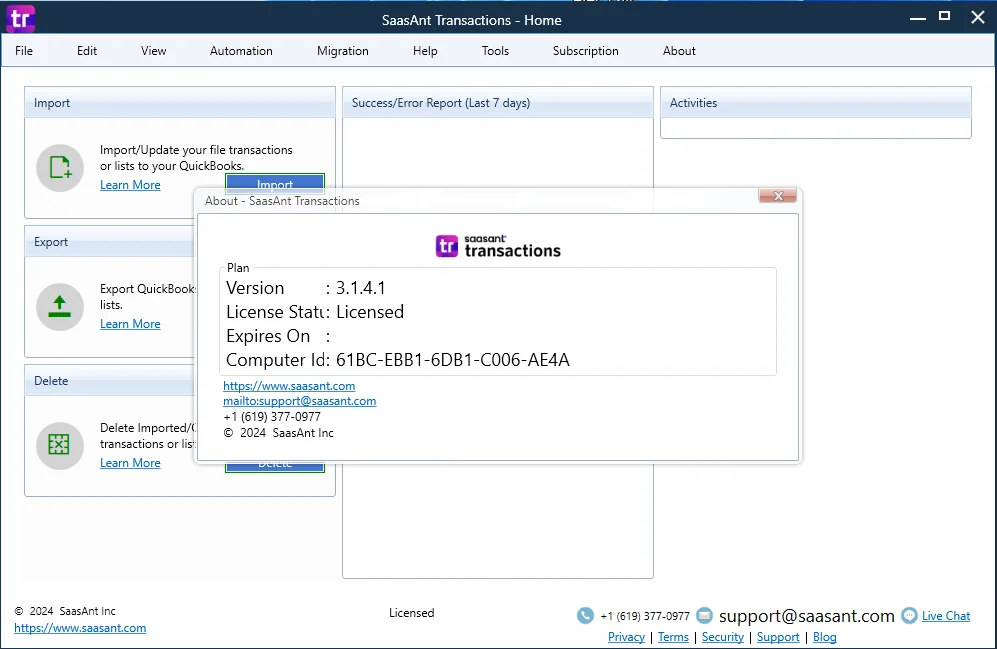
Task: Click the Import panel header
Action: pos(180,103)
